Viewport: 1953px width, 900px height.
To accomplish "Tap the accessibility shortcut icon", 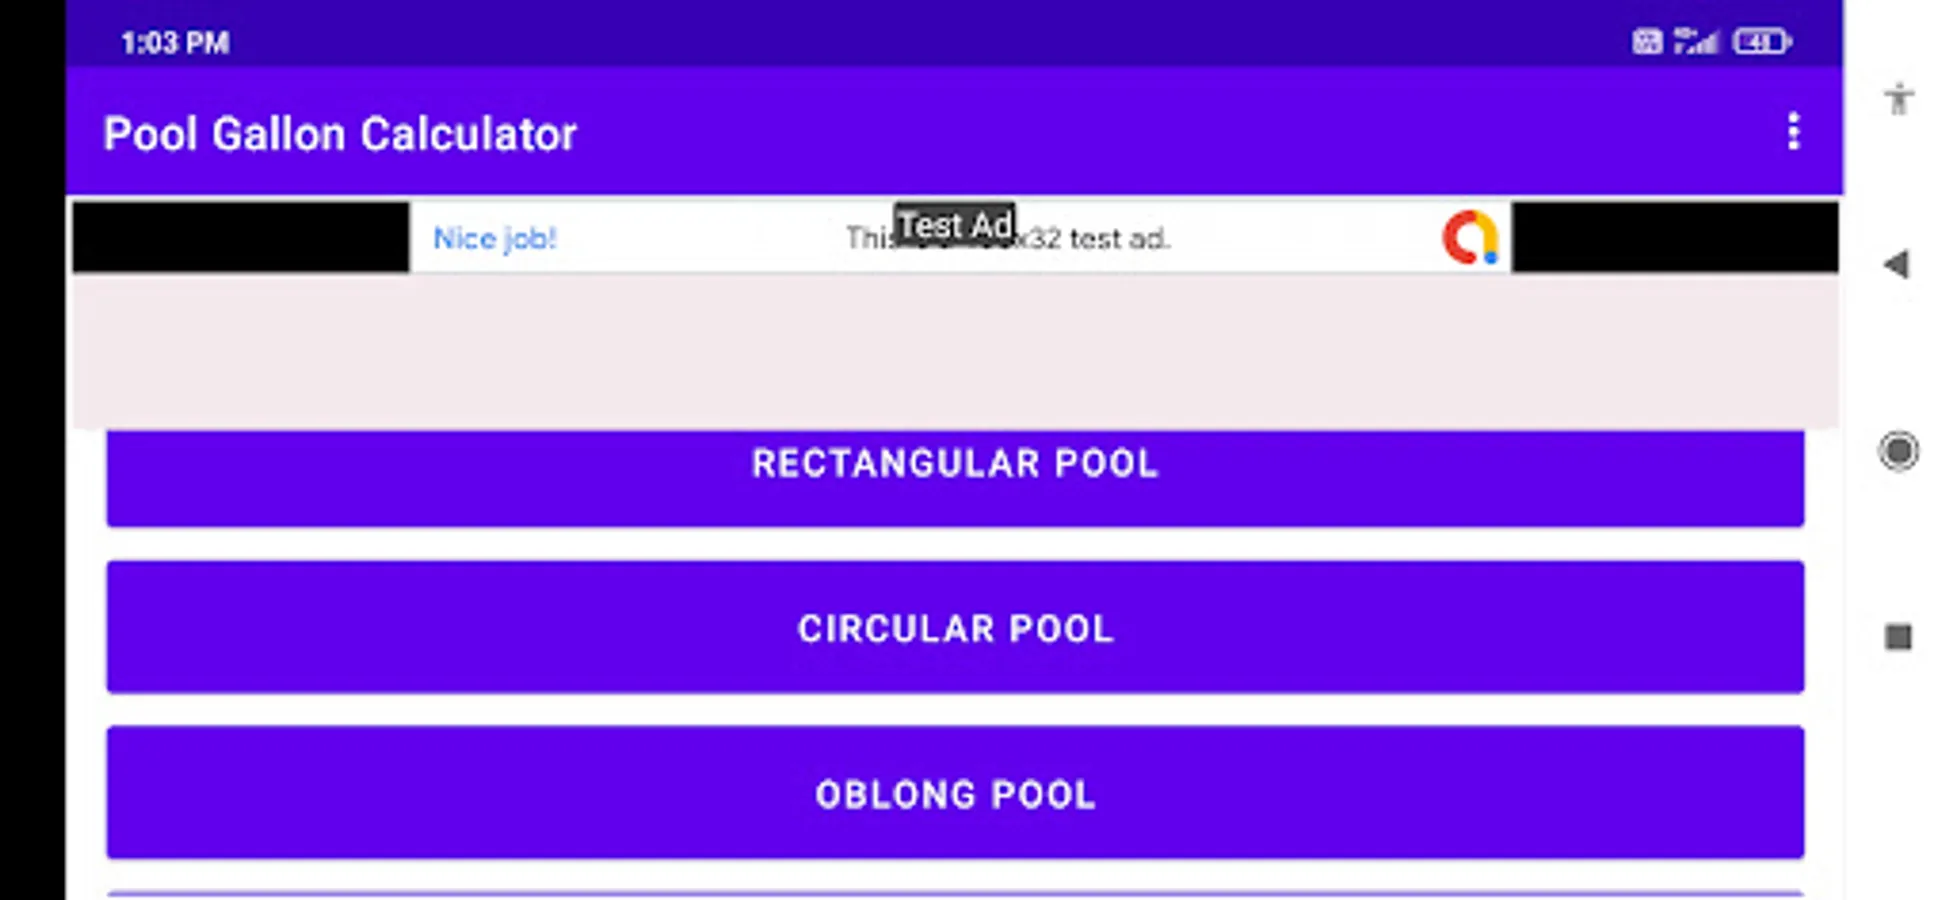I will click(x=1898, y=99).
